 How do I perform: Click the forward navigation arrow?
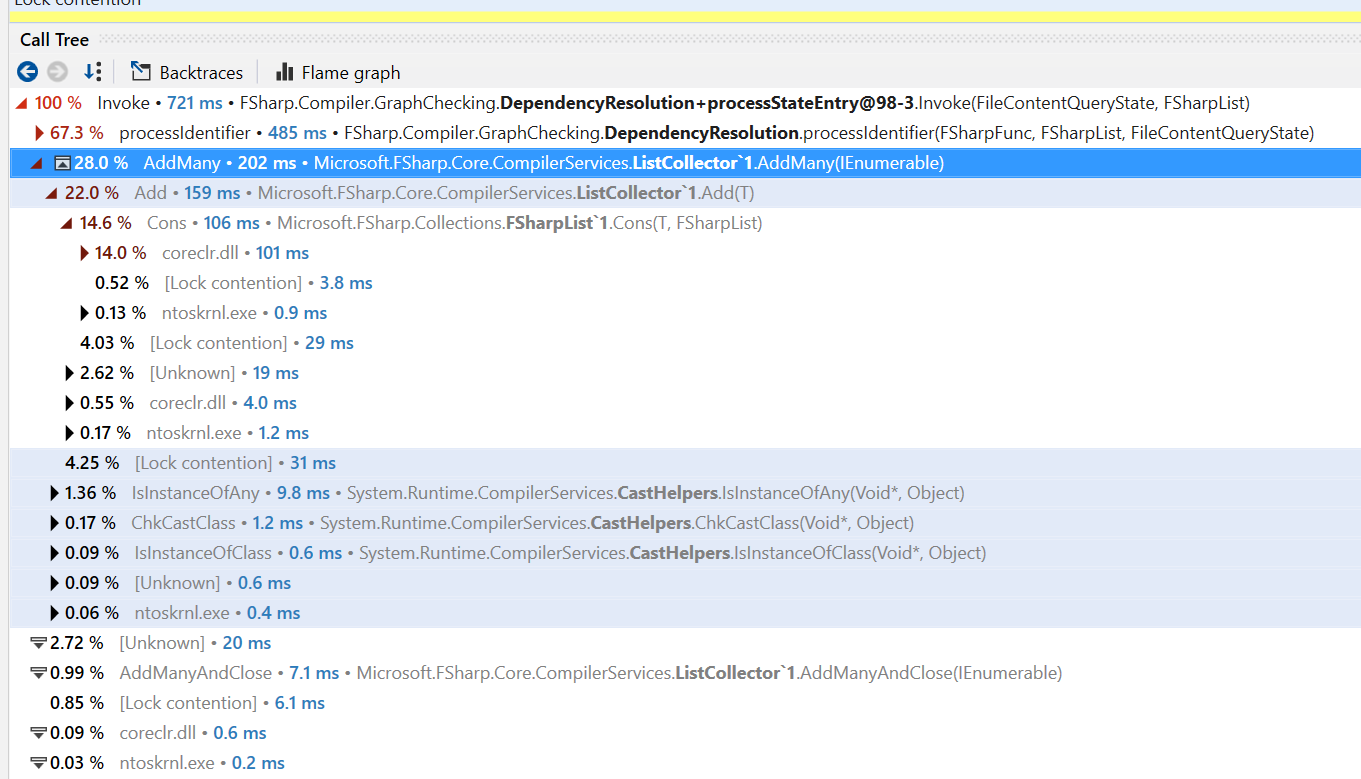coord(57,71)
